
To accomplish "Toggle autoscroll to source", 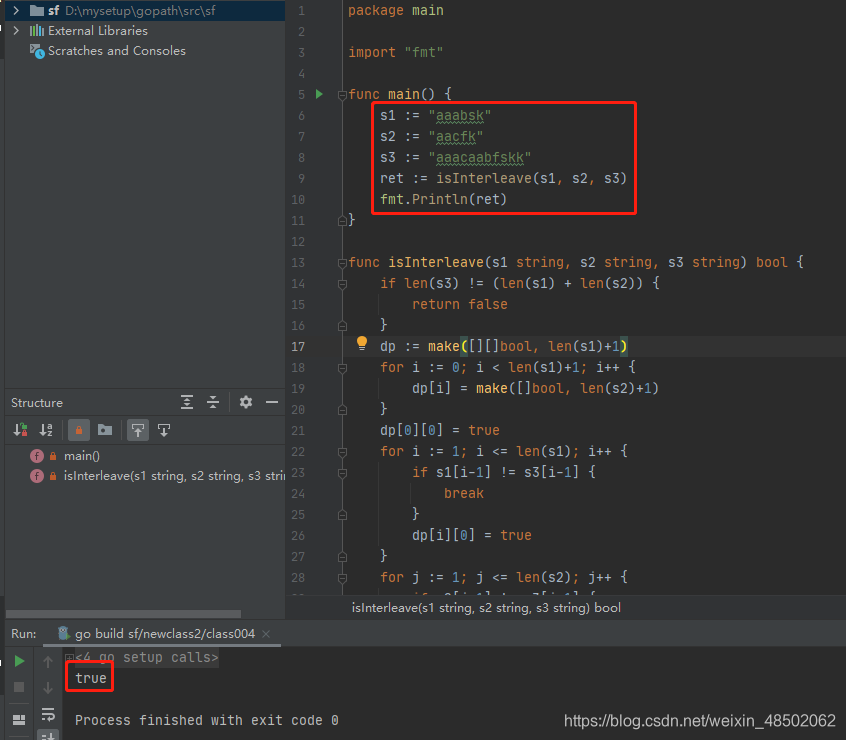I will (x=138, y=430).
